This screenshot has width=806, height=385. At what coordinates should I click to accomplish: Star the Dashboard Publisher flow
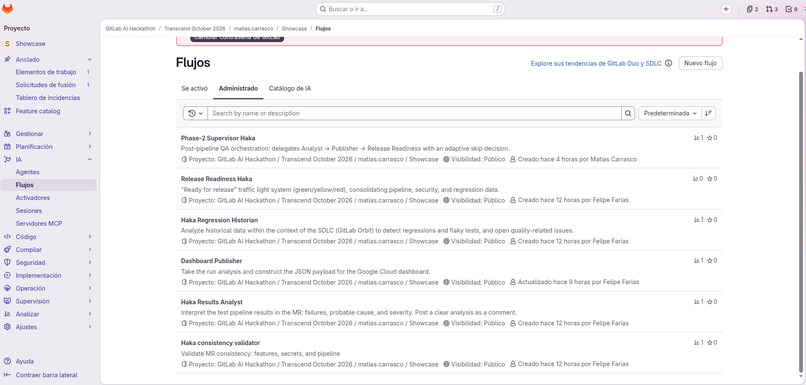(x=712, y=261)
